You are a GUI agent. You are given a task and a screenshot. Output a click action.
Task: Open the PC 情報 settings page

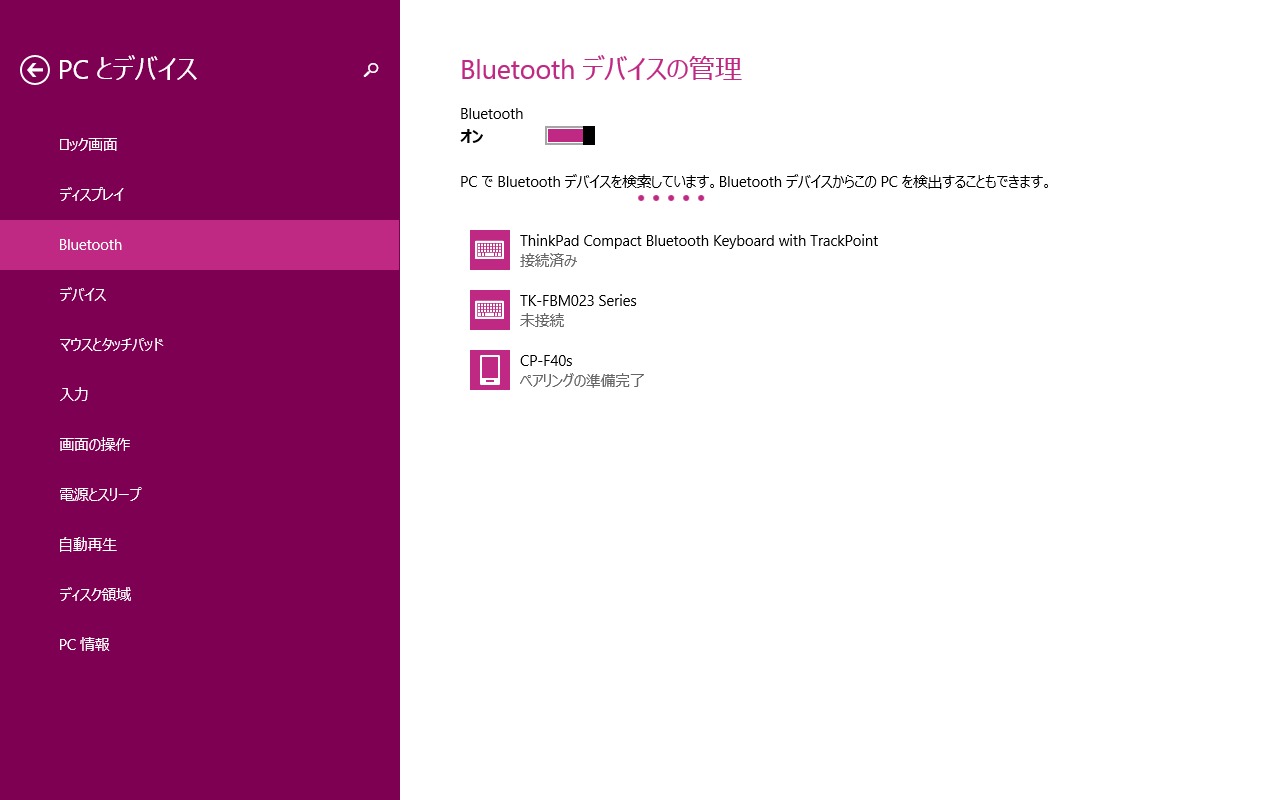200,645
